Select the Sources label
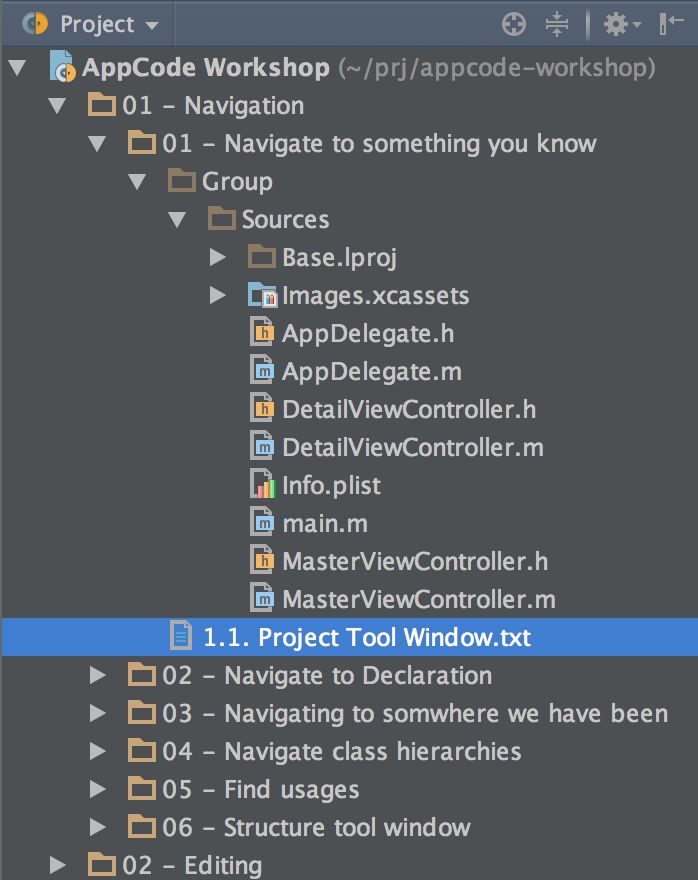This screenshot has height=880, width=698. (285, 219)
